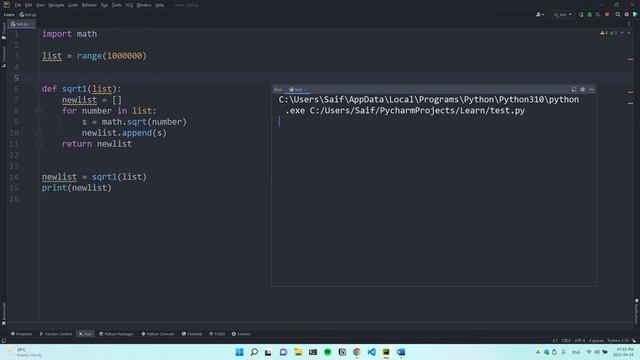Click the test.py path link in console

click(417, 111)
